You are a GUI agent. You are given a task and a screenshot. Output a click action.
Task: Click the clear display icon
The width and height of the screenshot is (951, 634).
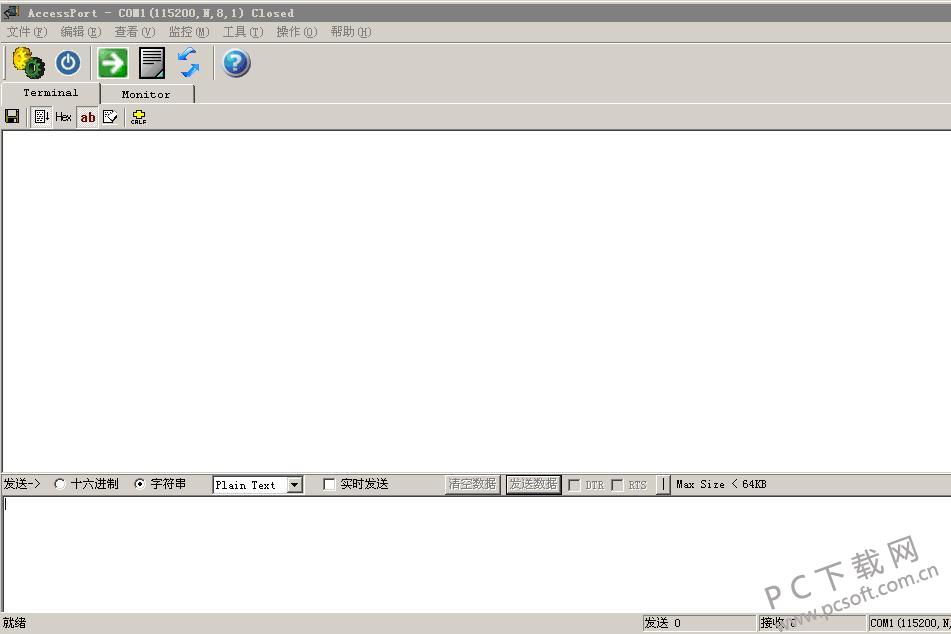[110, 116]
